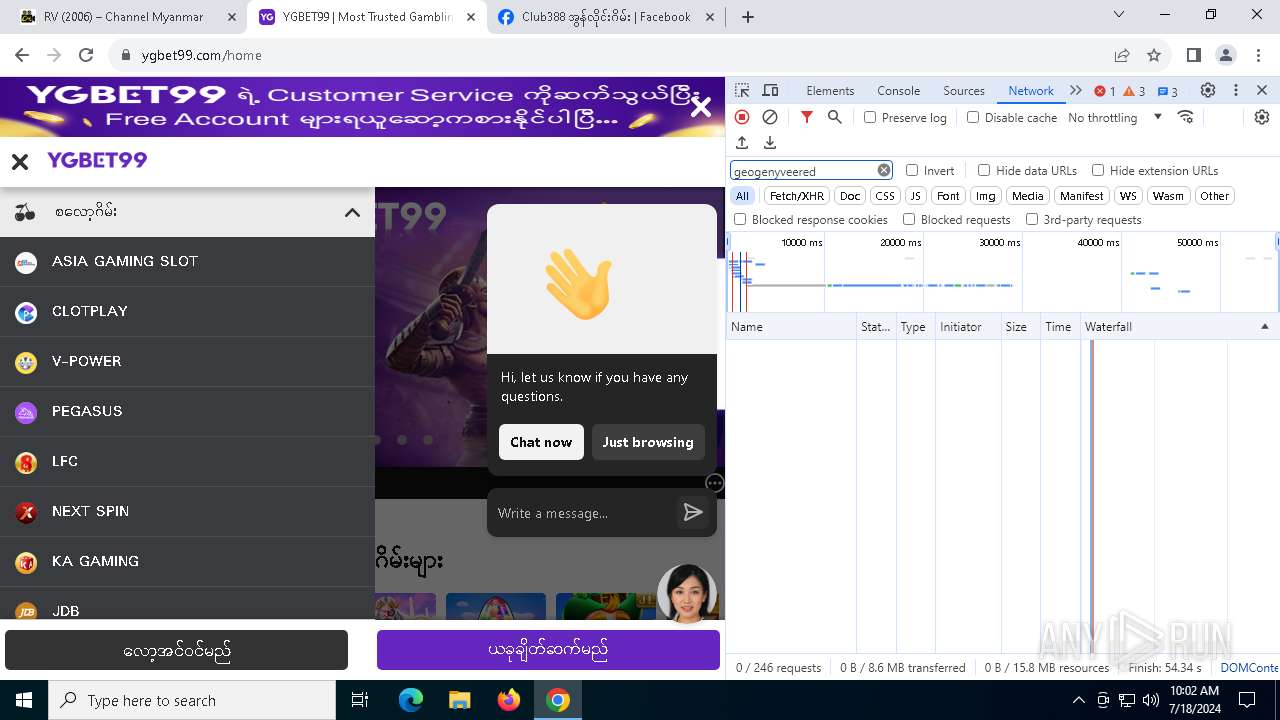Image resolution: width=1280 pixels, height=720 pixels.
Task: Open network search with magnifier icon
Action: click(835, 117)
